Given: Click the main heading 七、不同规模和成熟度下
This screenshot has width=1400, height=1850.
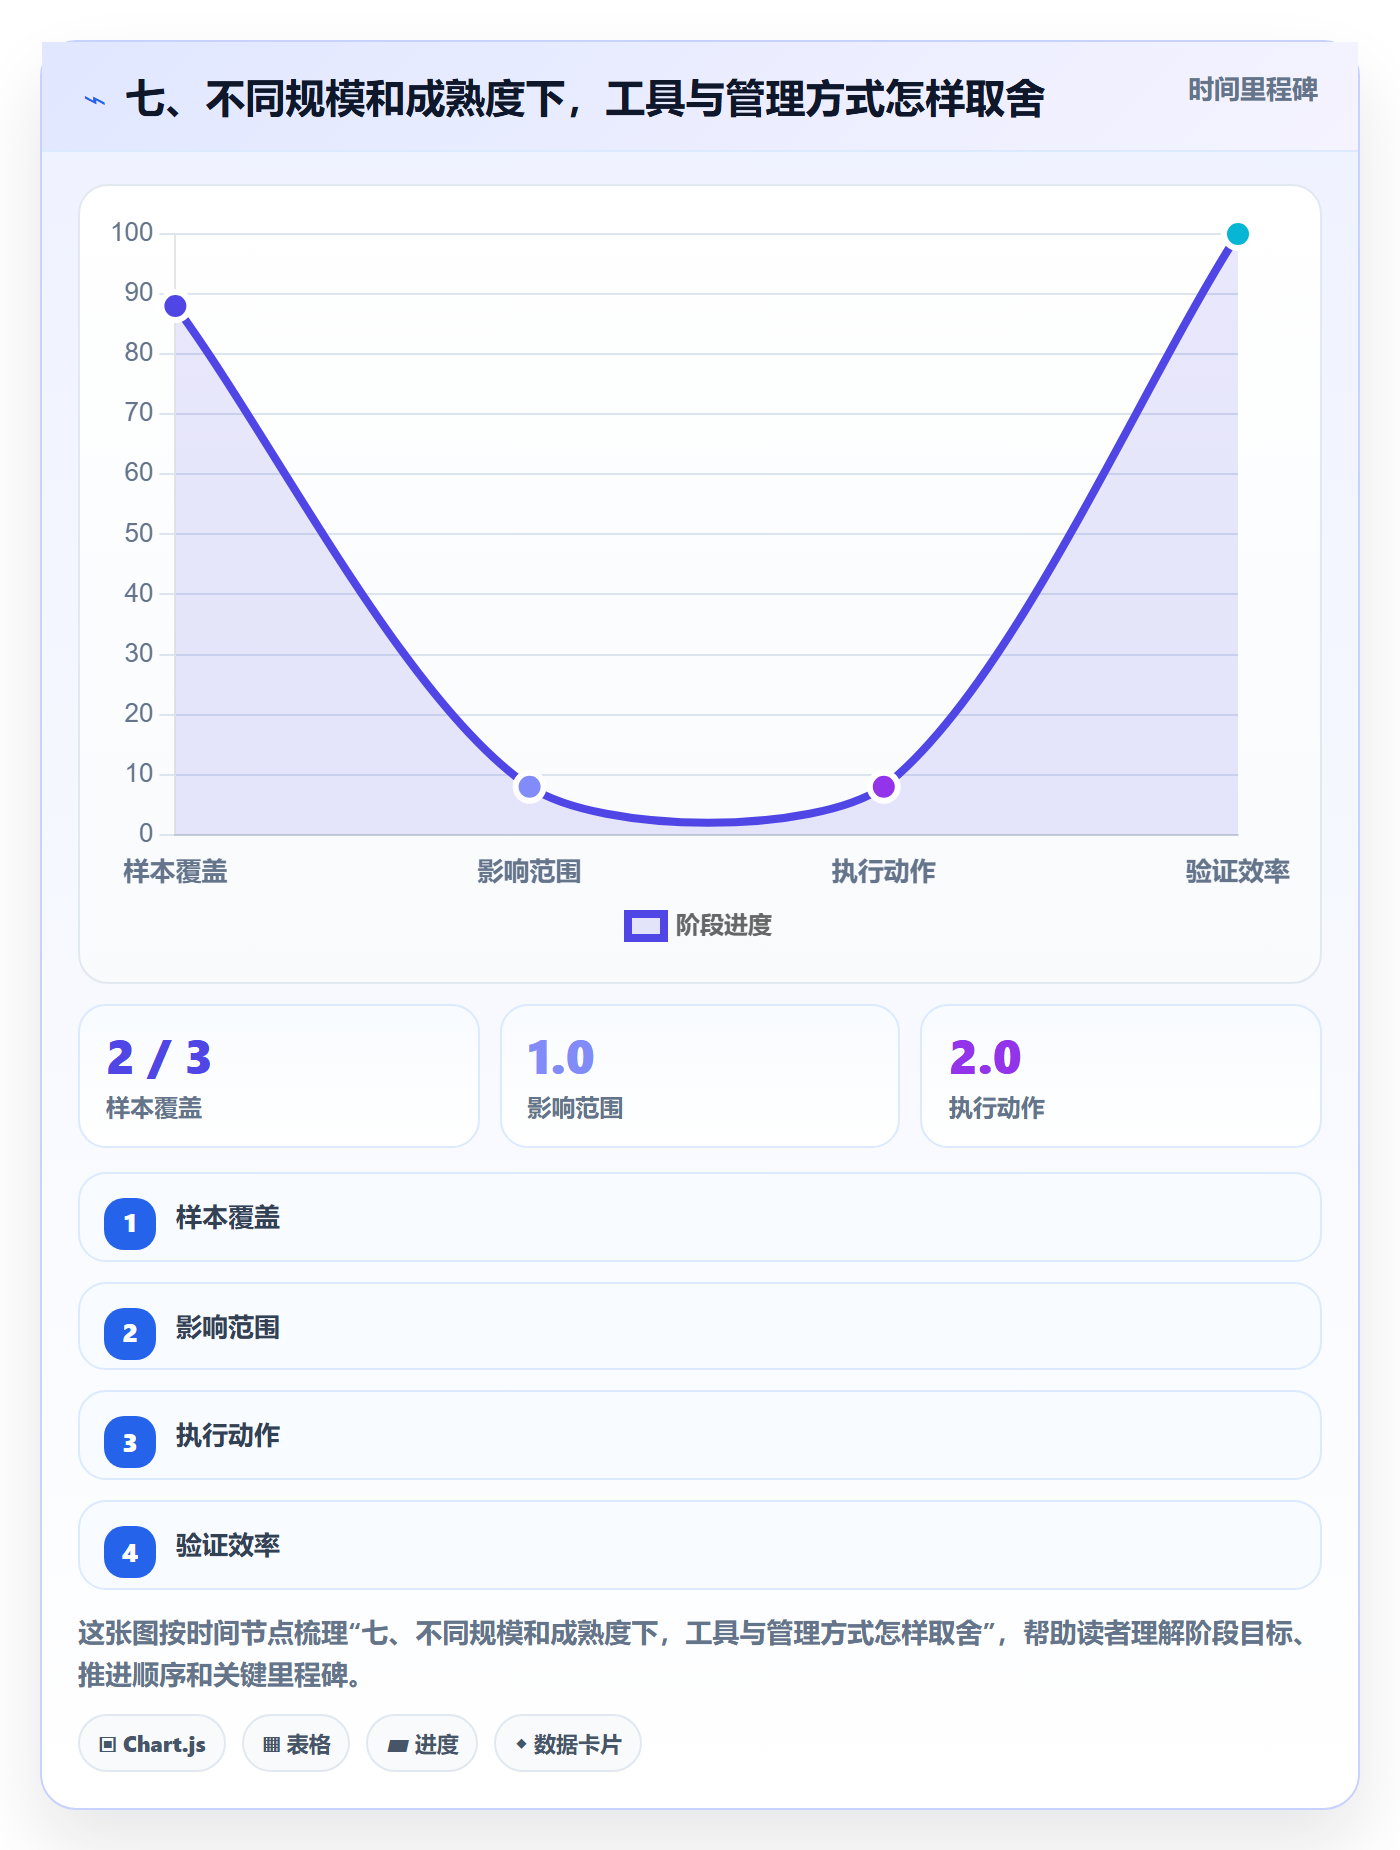Looking at the screenshot, I should (585, 100).
